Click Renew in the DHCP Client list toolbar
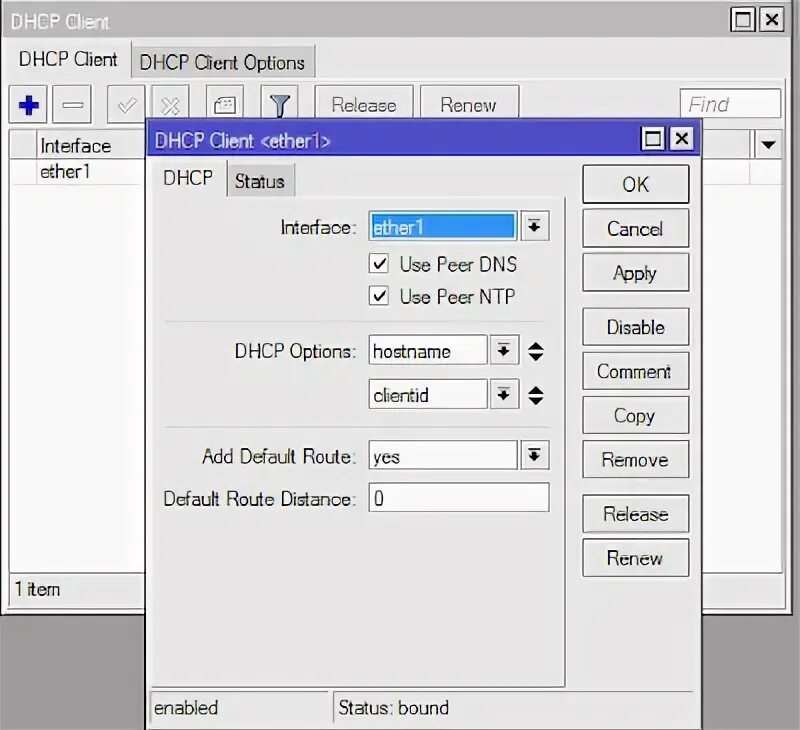Viewport: 800px width, 730px height. pyautogui.click(x=469, y=105)
